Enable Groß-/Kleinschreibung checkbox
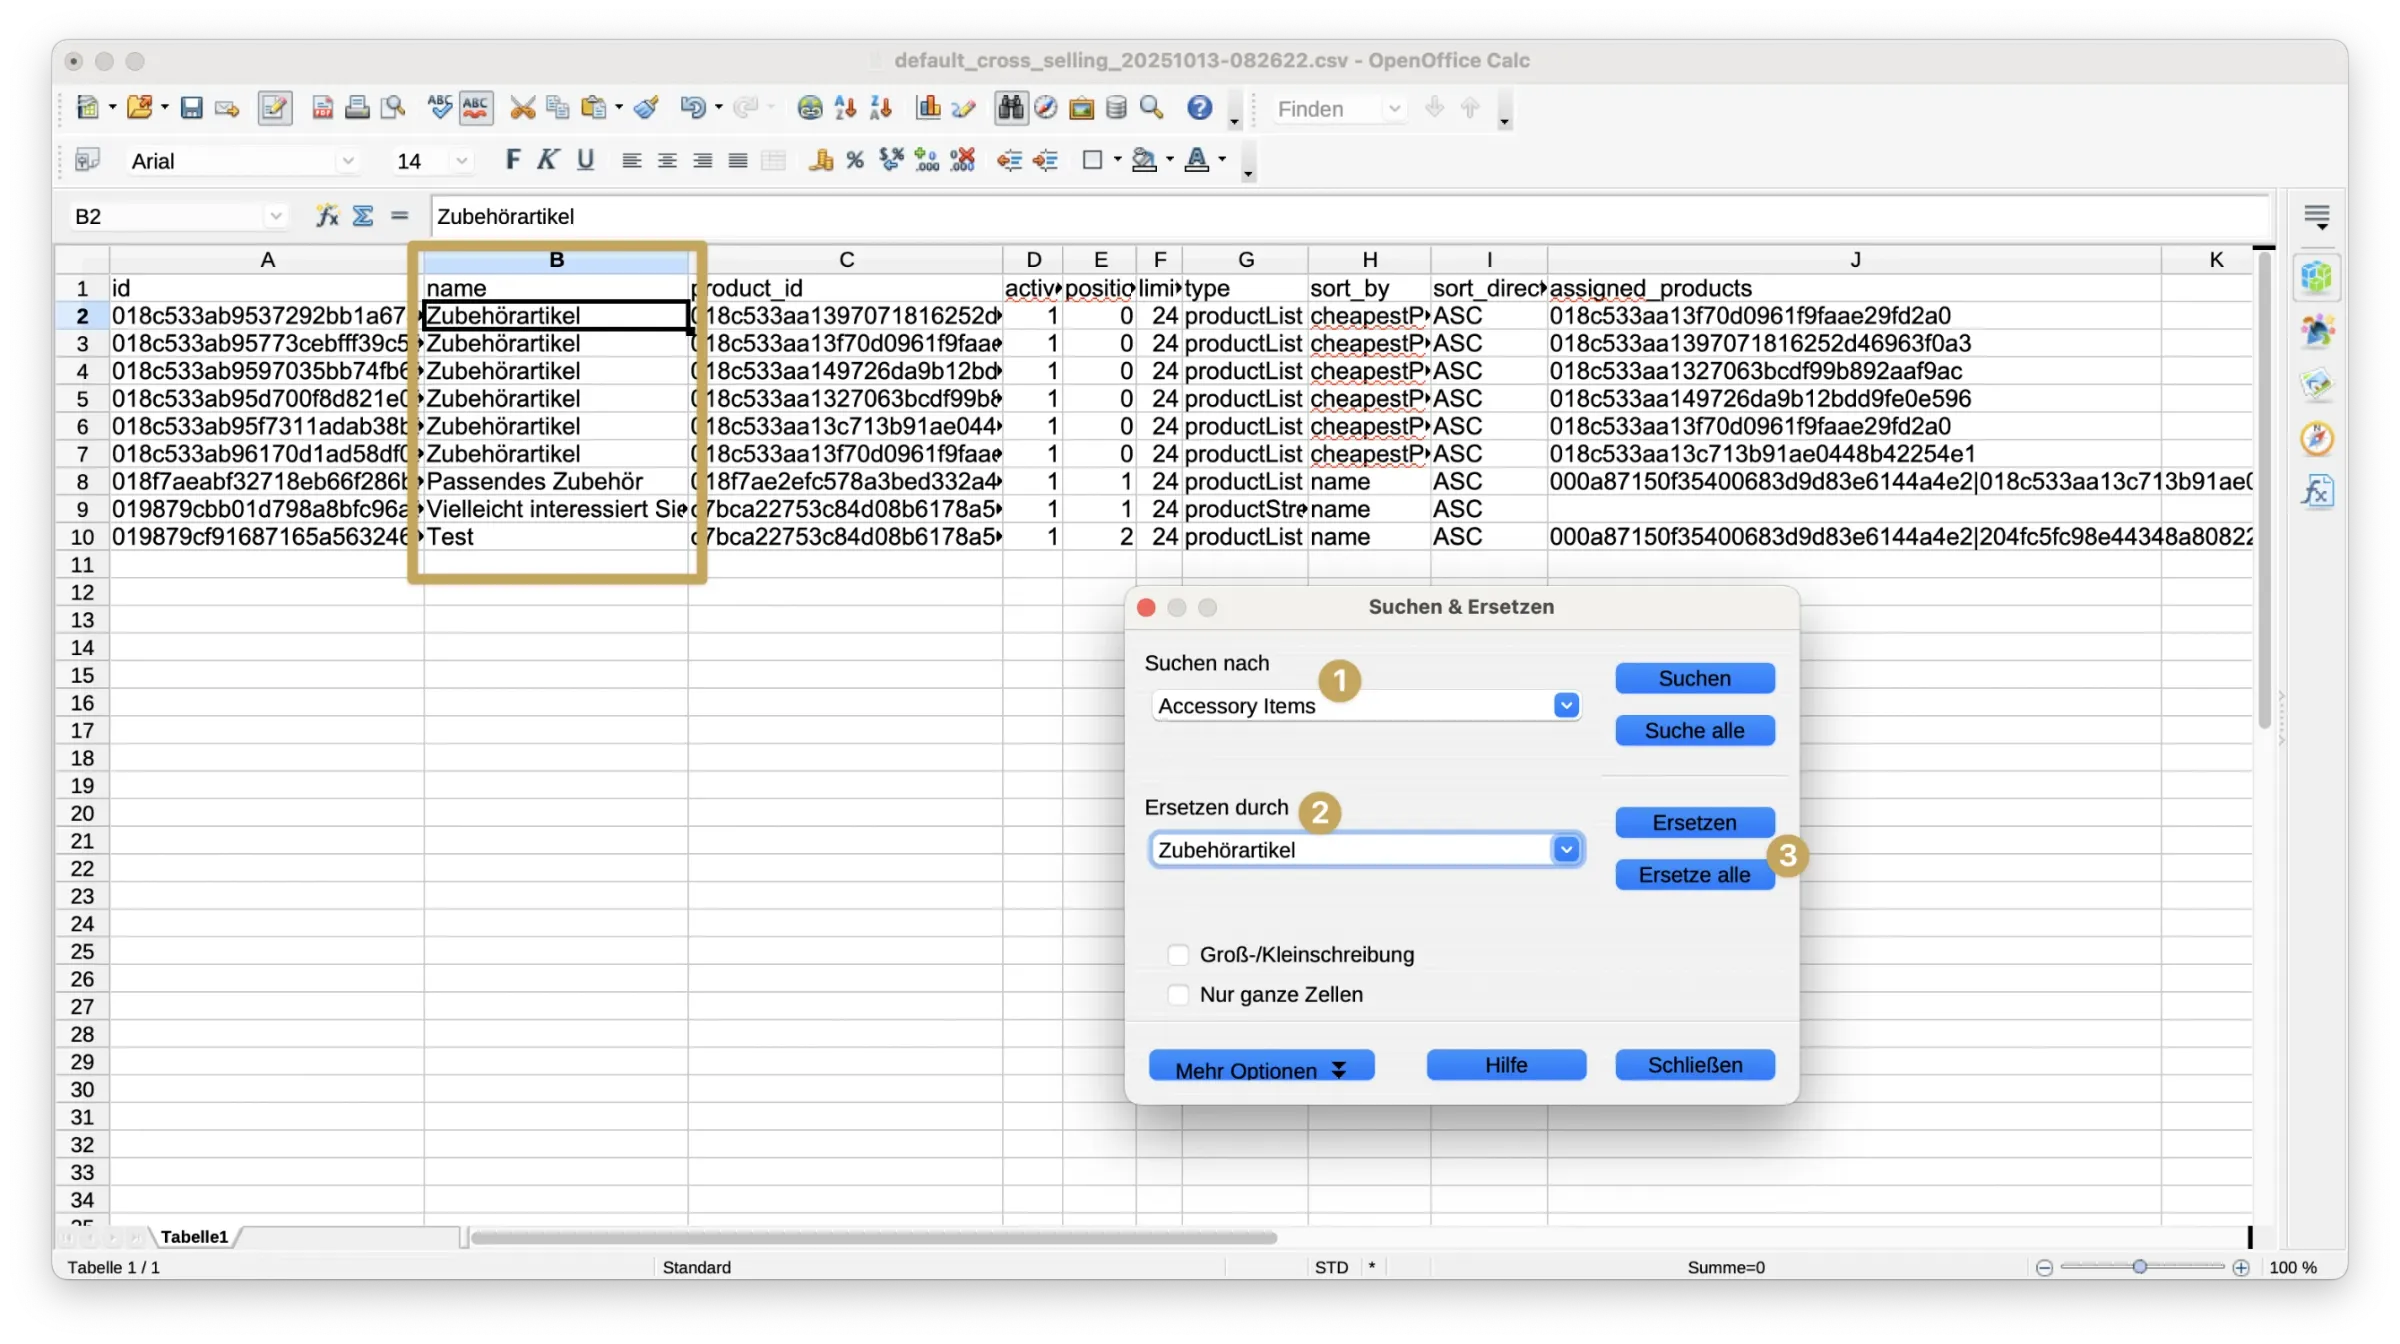Viewport: 2400px width, 1344px height. [1178, 955]
